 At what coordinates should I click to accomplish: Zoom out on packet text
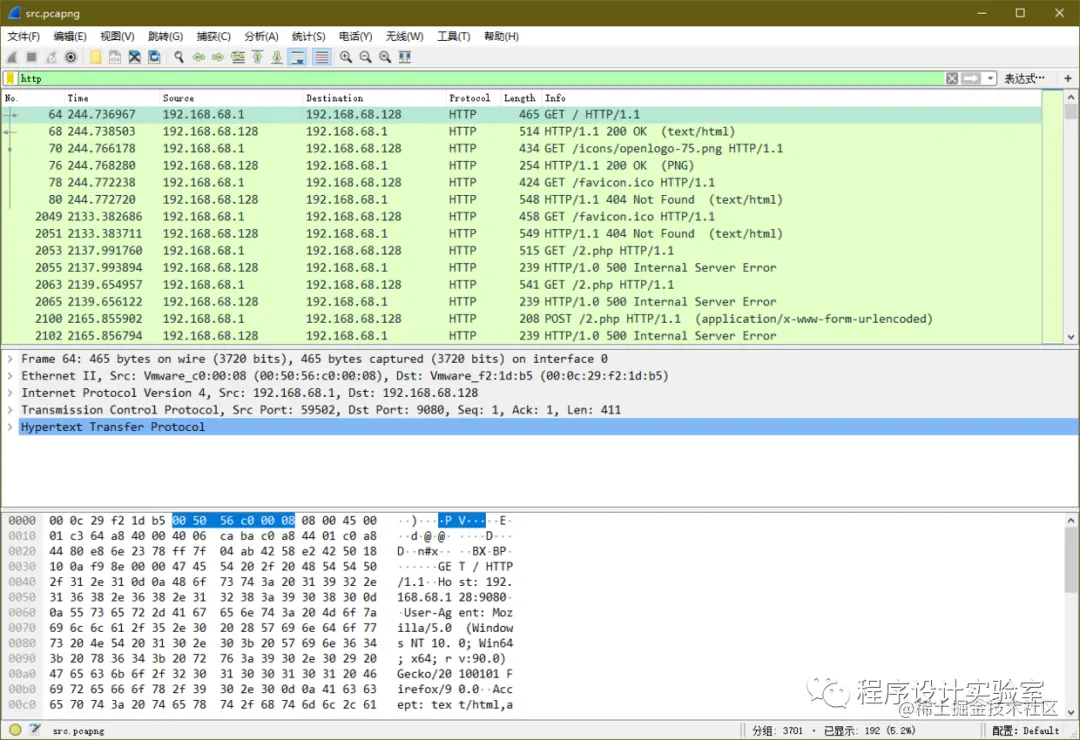pos(365,57)
